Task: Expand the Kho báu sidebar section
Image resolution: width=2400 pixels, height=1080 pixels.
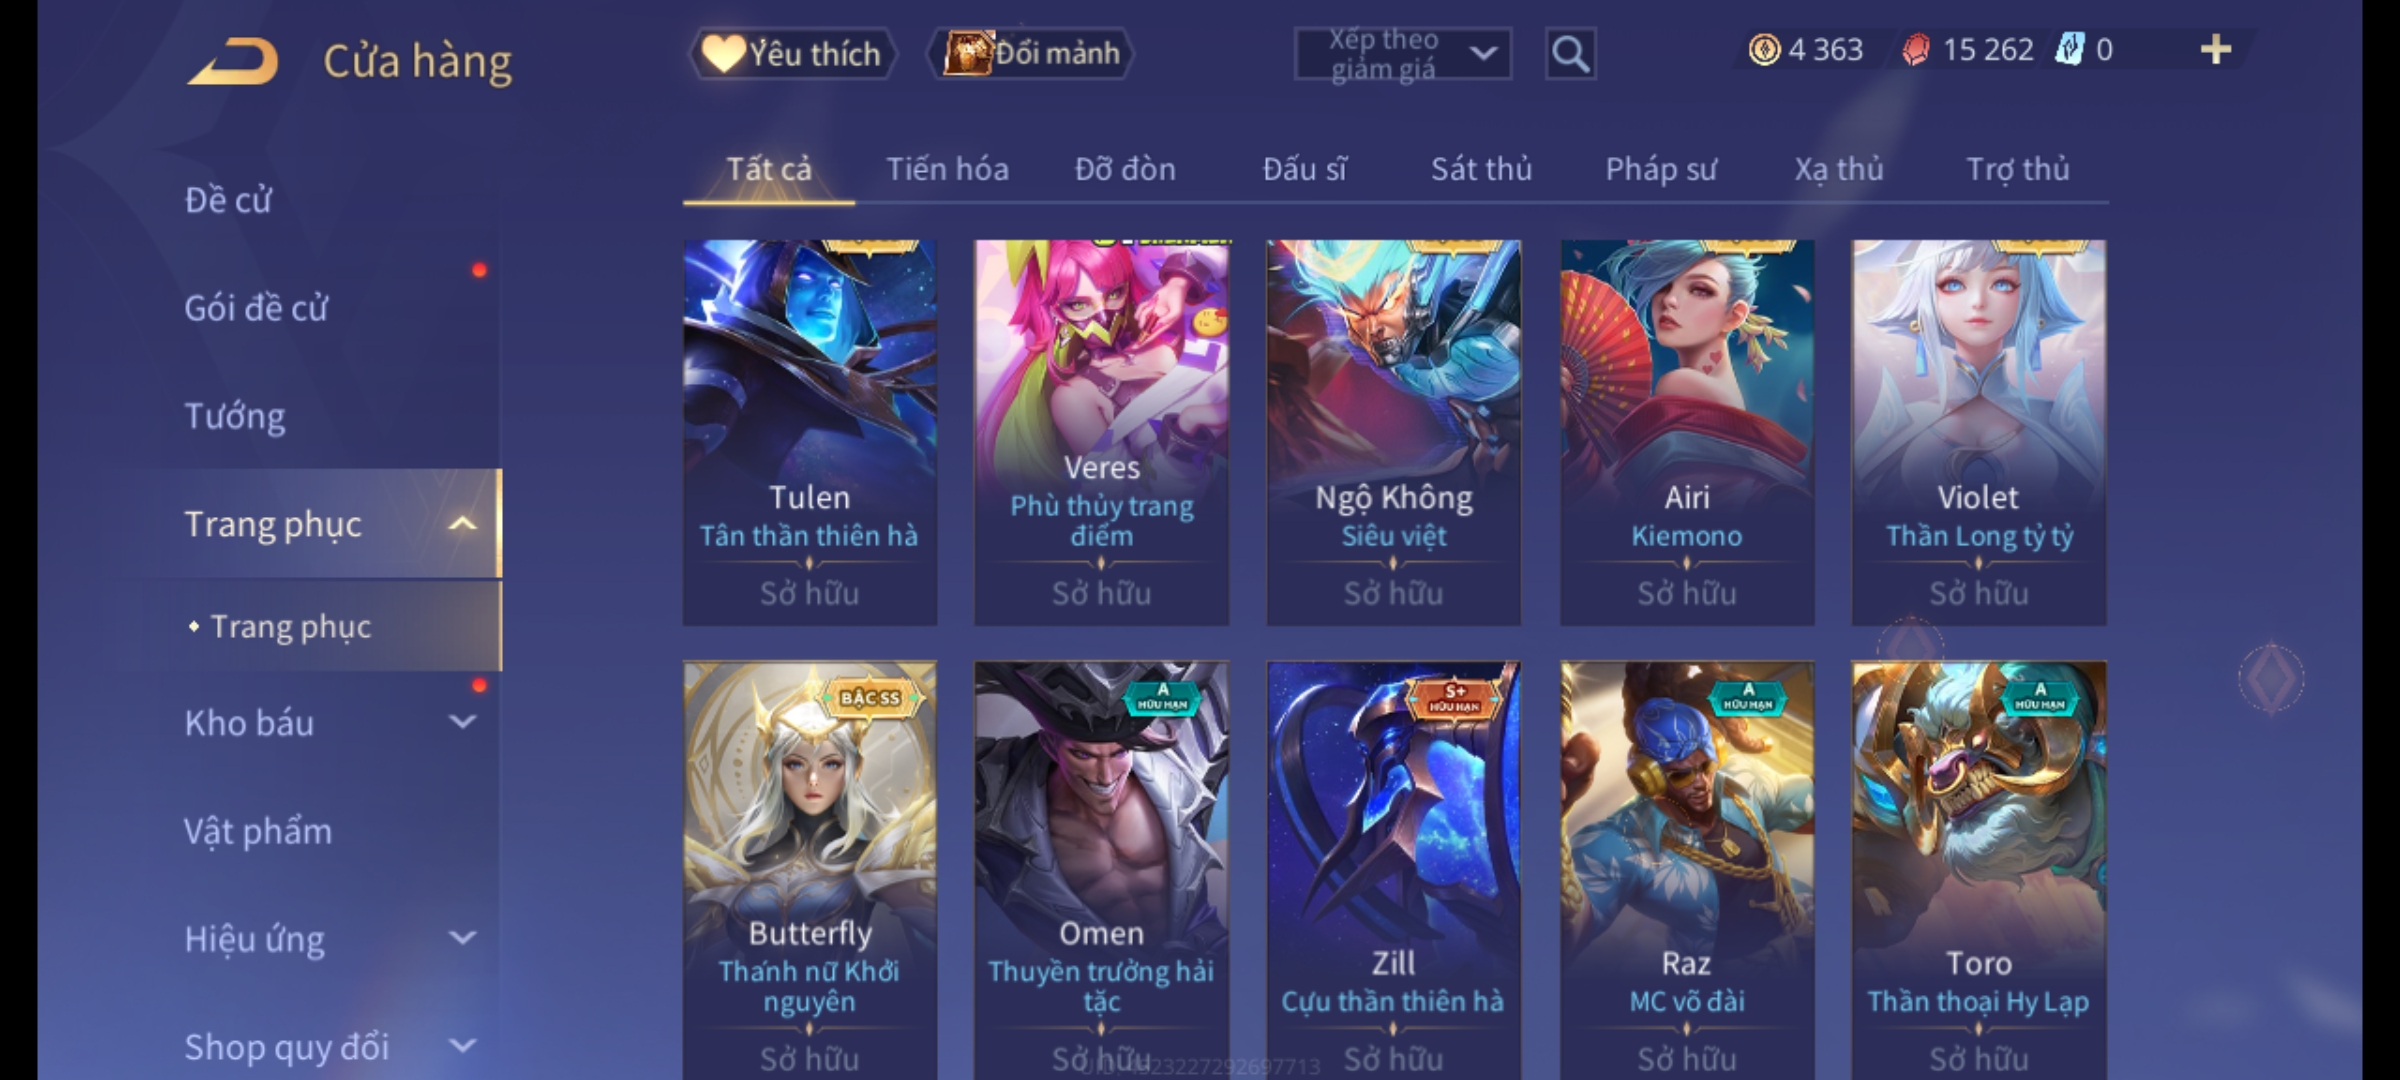Action: tap(462, 721)
